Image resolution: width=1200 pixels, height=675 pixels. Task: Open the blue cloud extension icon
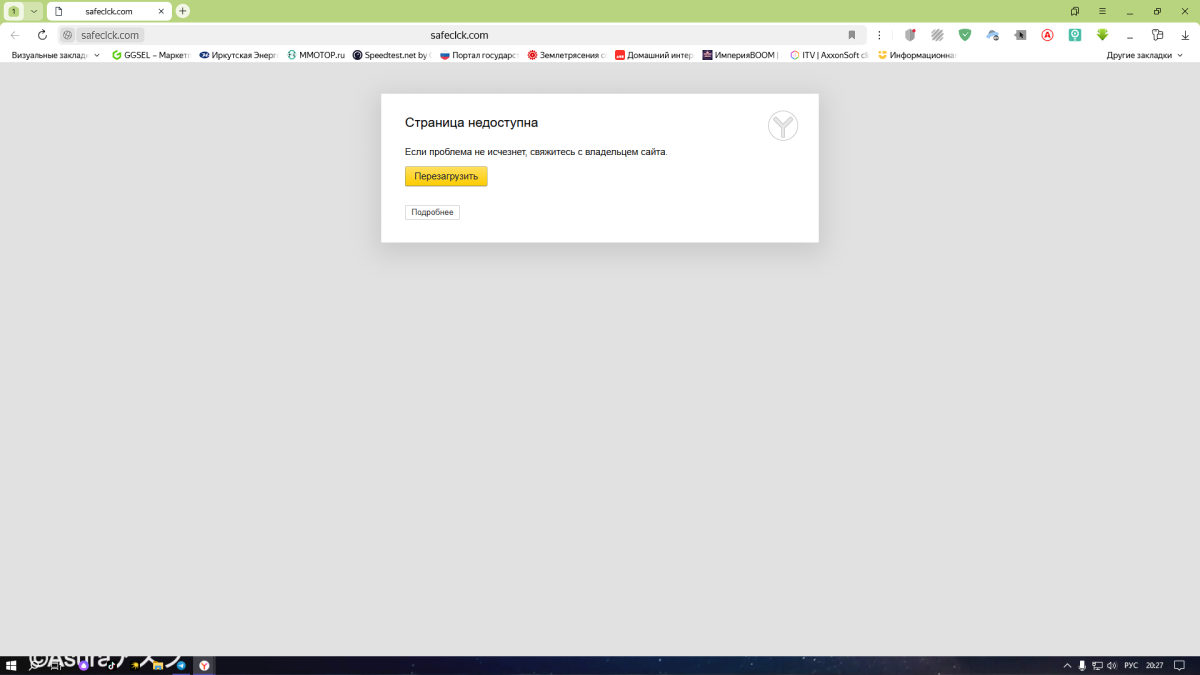point(992,35)
